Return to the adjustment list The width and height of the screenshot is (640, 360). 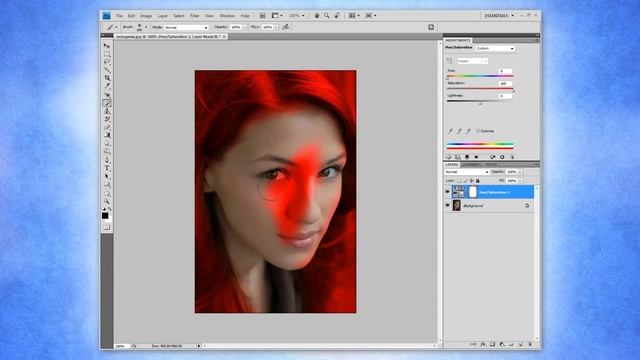(x=449, y=157)
